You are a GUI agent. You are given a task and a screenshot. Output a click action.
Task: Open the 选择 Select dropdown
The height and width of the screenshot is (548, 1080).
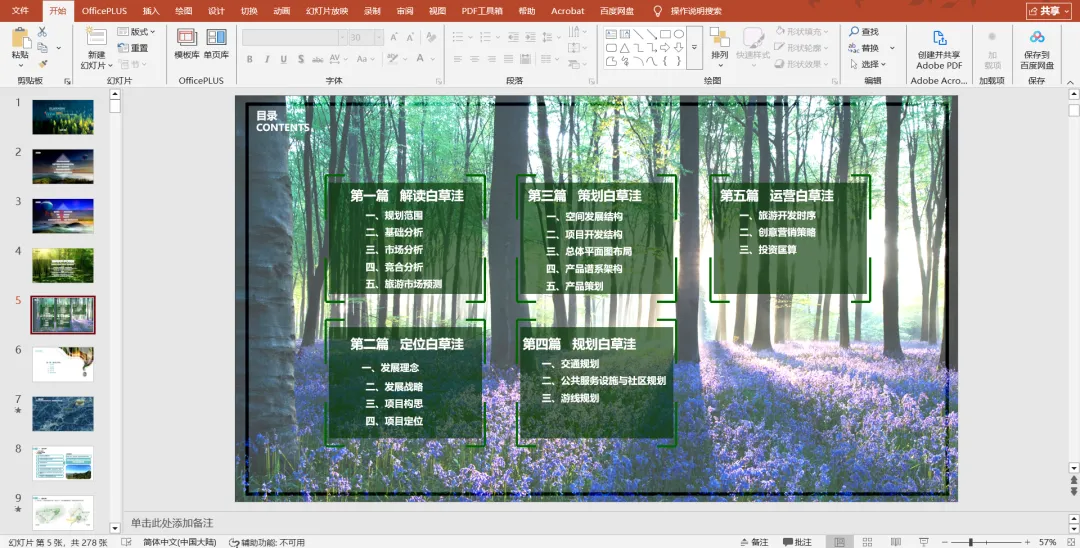point(869,64)
